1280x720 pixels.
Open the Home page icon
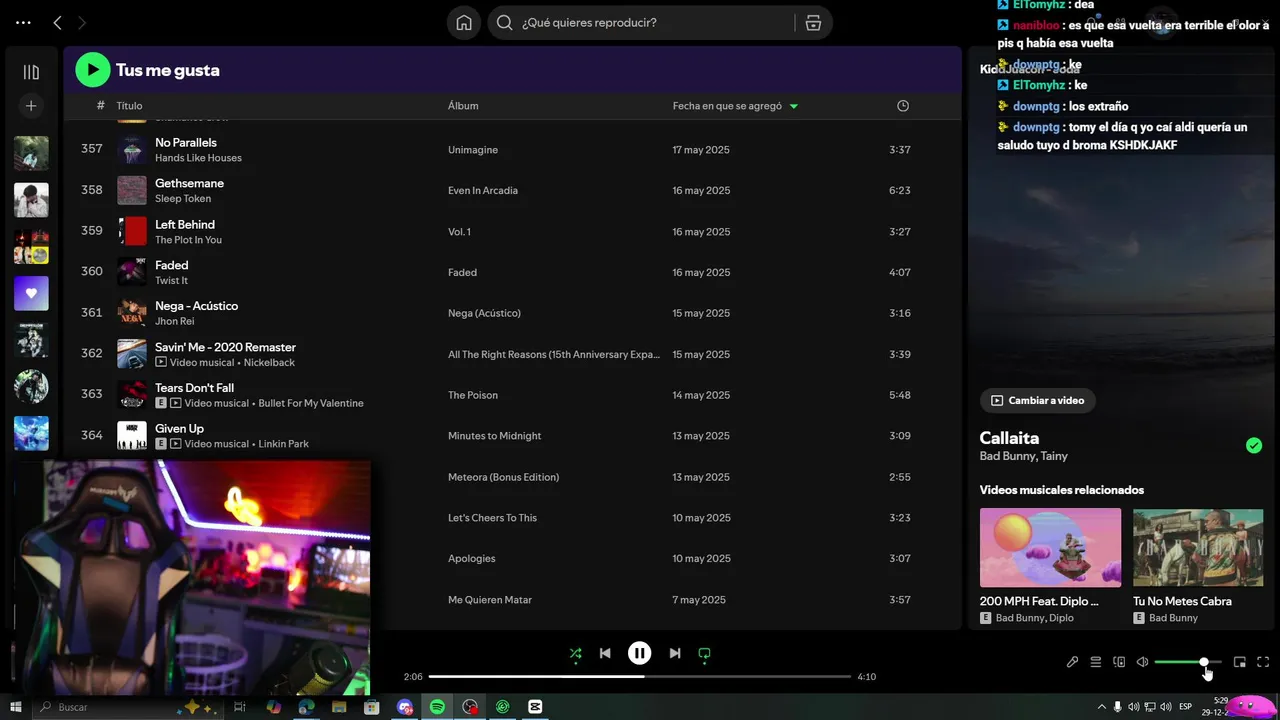coord(464,22)
